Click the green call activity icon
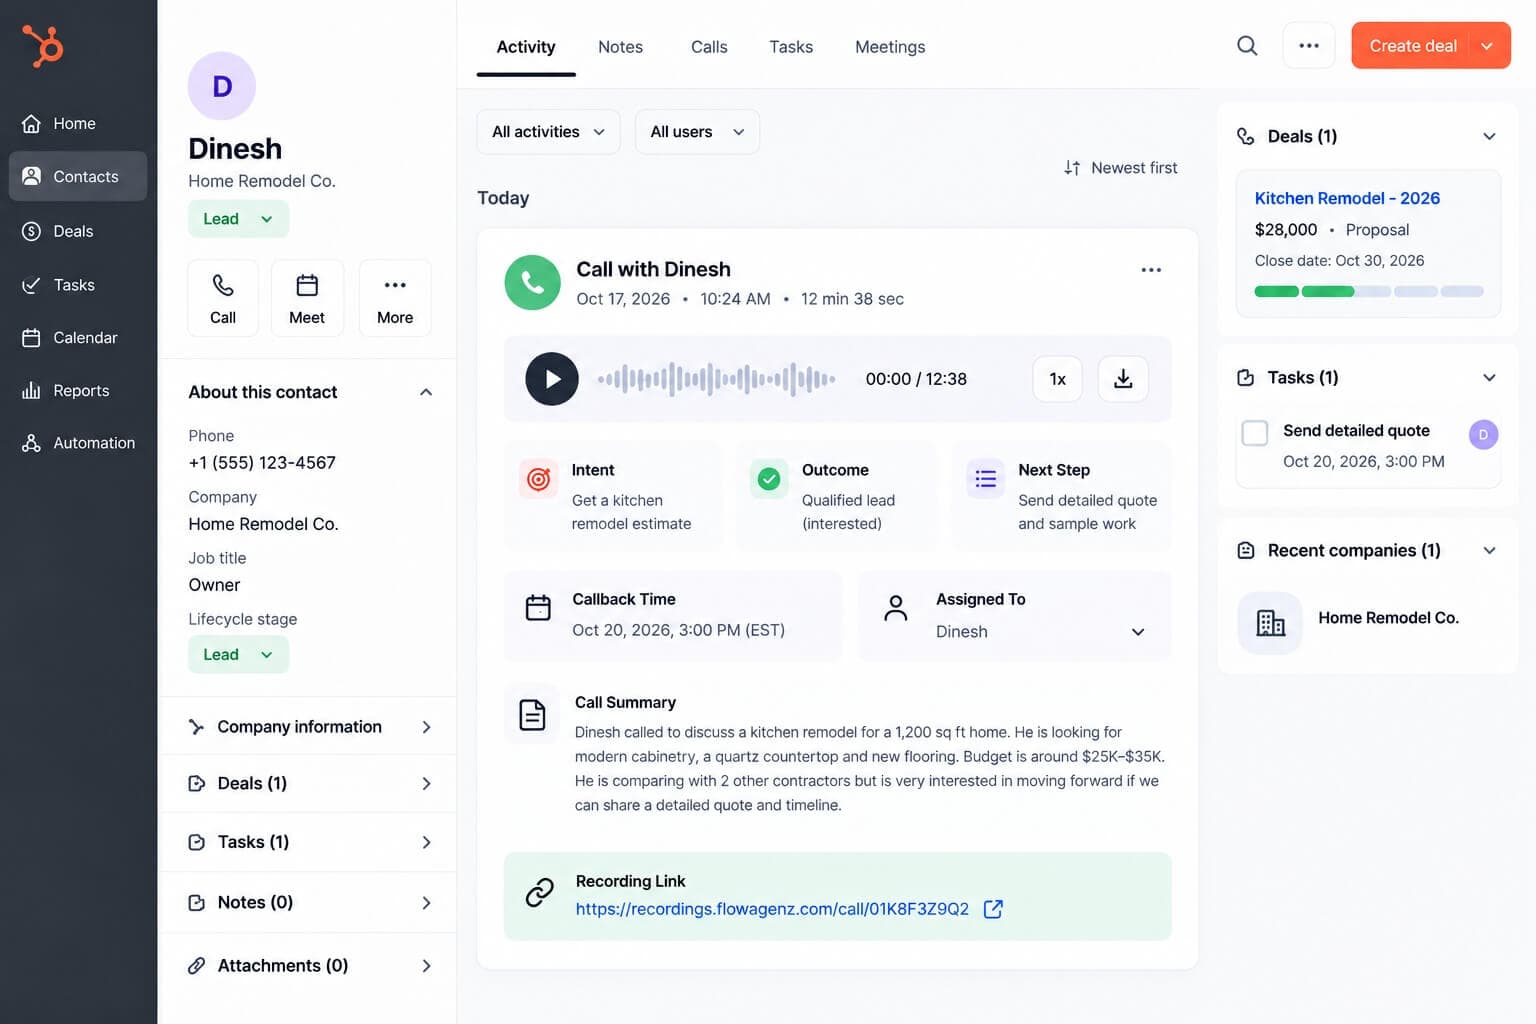Viewport: 1536px width, 1024px height. click(532, 282)
